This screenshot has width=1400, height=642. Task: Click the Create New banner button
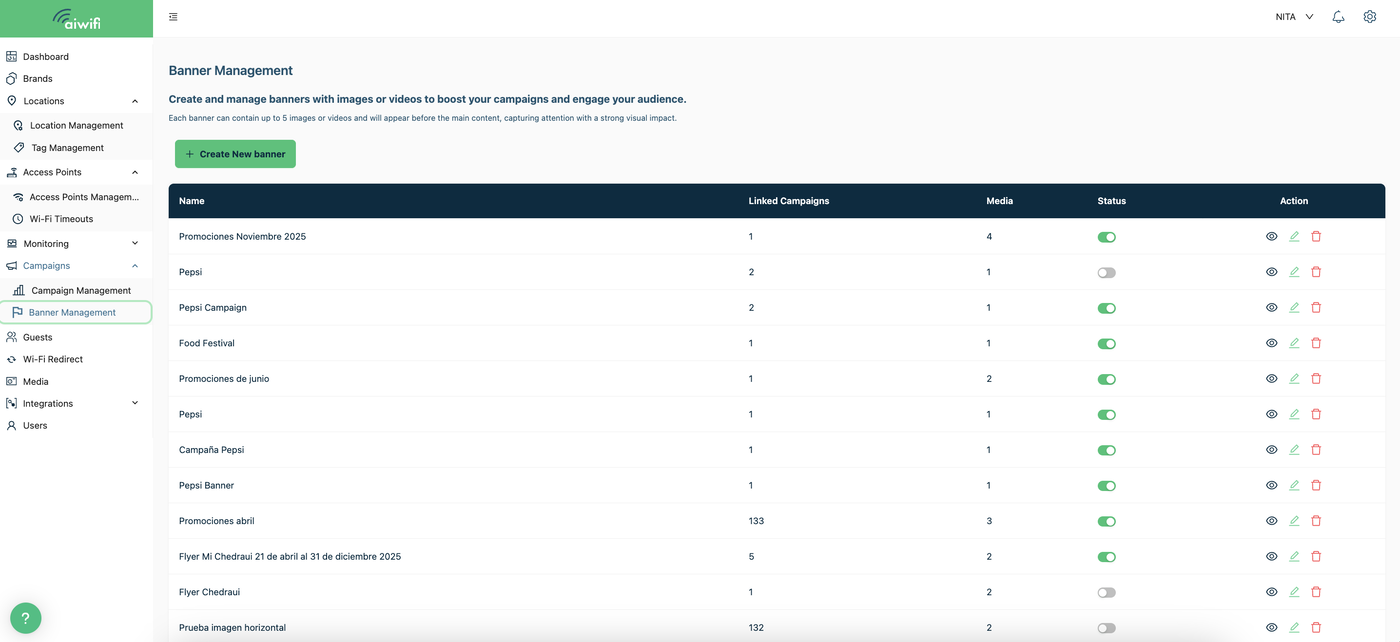pos(235,154)
